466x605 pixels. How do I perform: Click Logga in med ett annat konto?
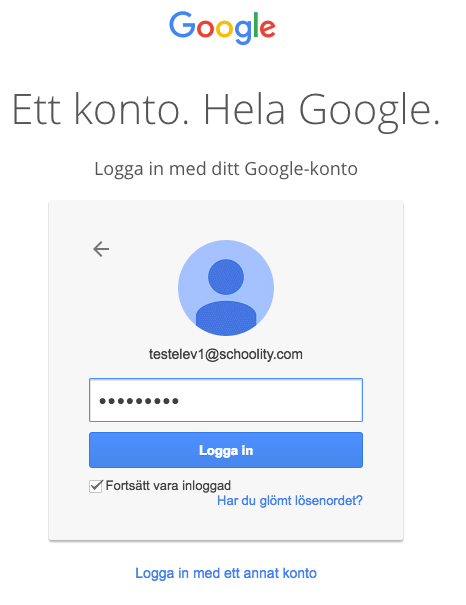point(226,573)
